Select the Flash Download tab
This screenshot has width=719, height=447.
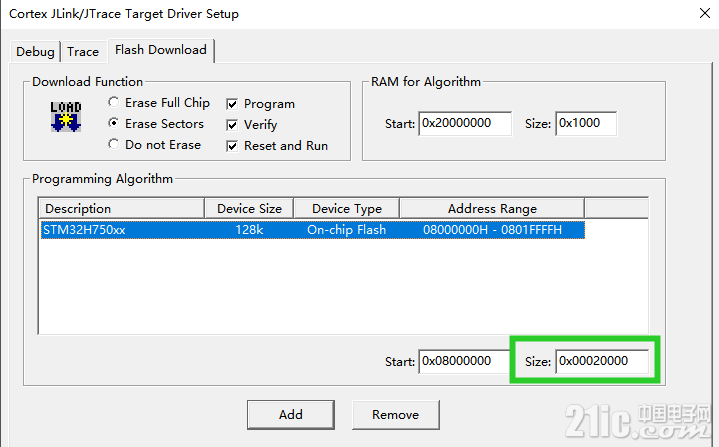coord(161,50)
